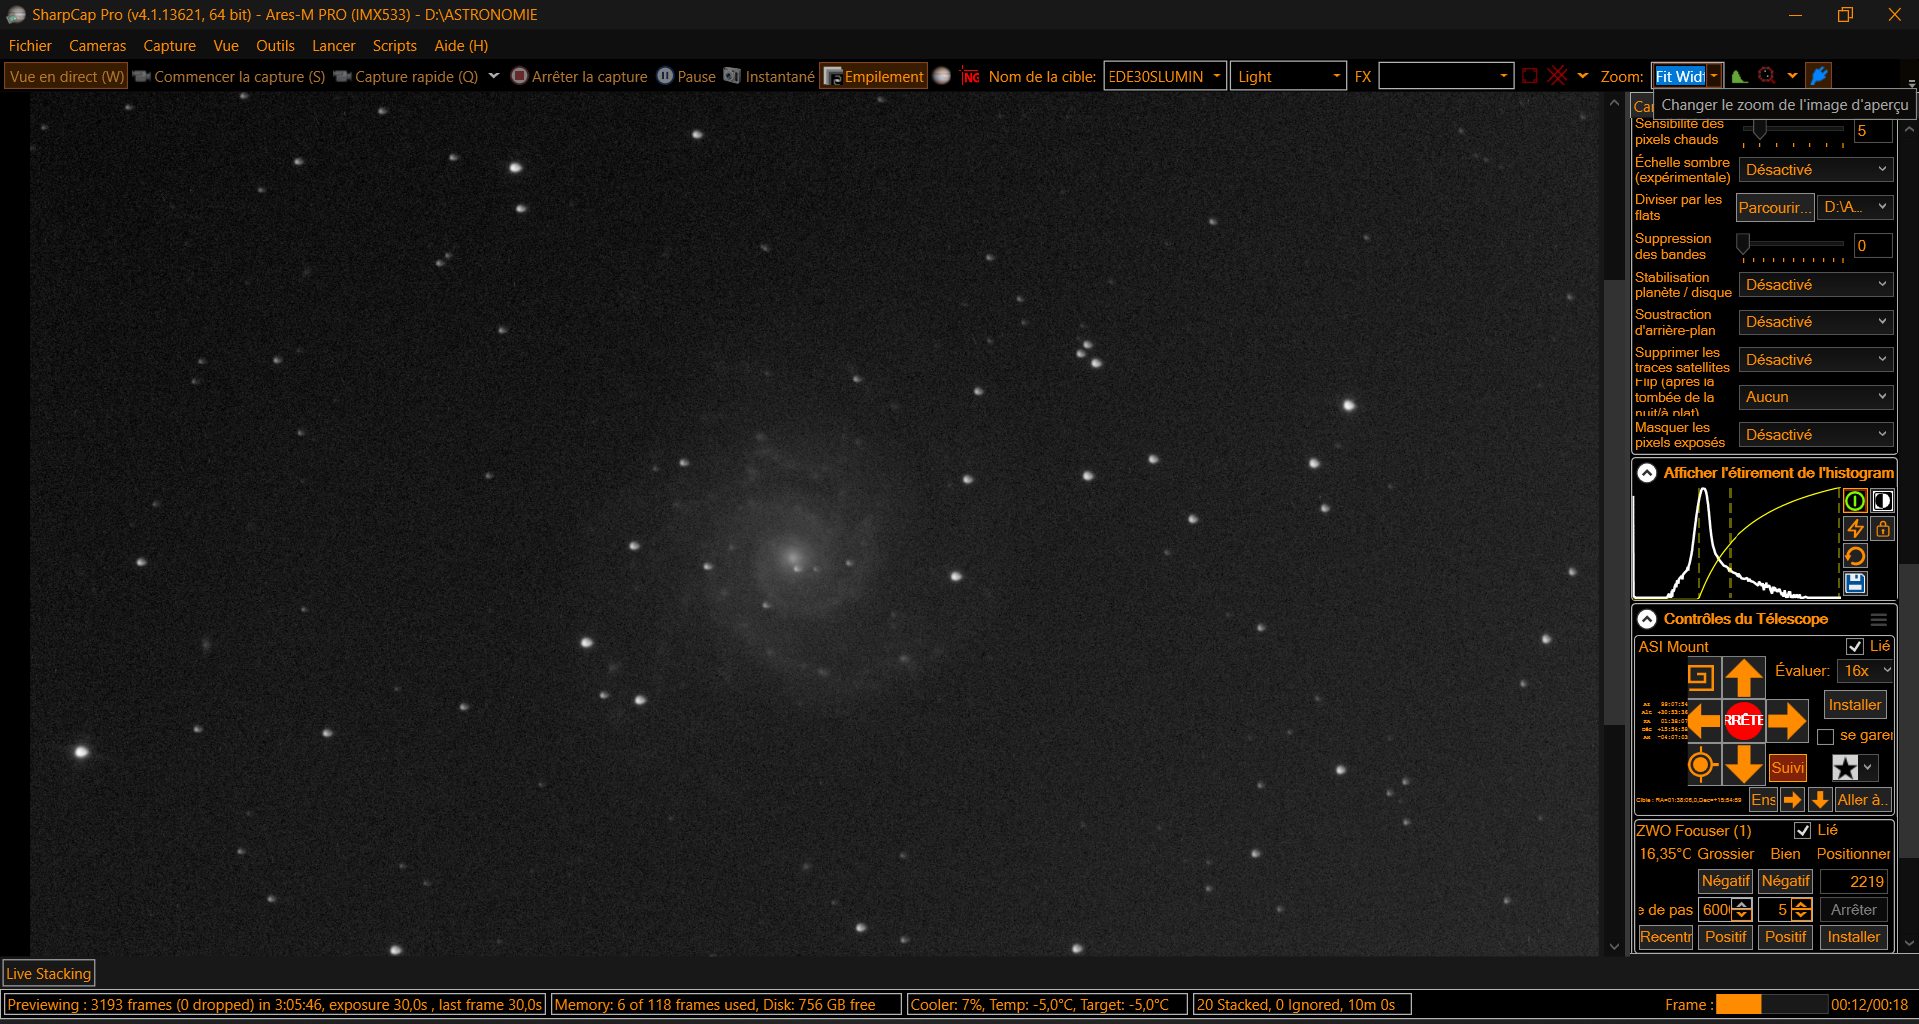Open the Flip dropdown set to Aucun
Image resolution: width=1919 pixels, height=1024 pixels.
pyautogui.click(x=1816, y=397)
